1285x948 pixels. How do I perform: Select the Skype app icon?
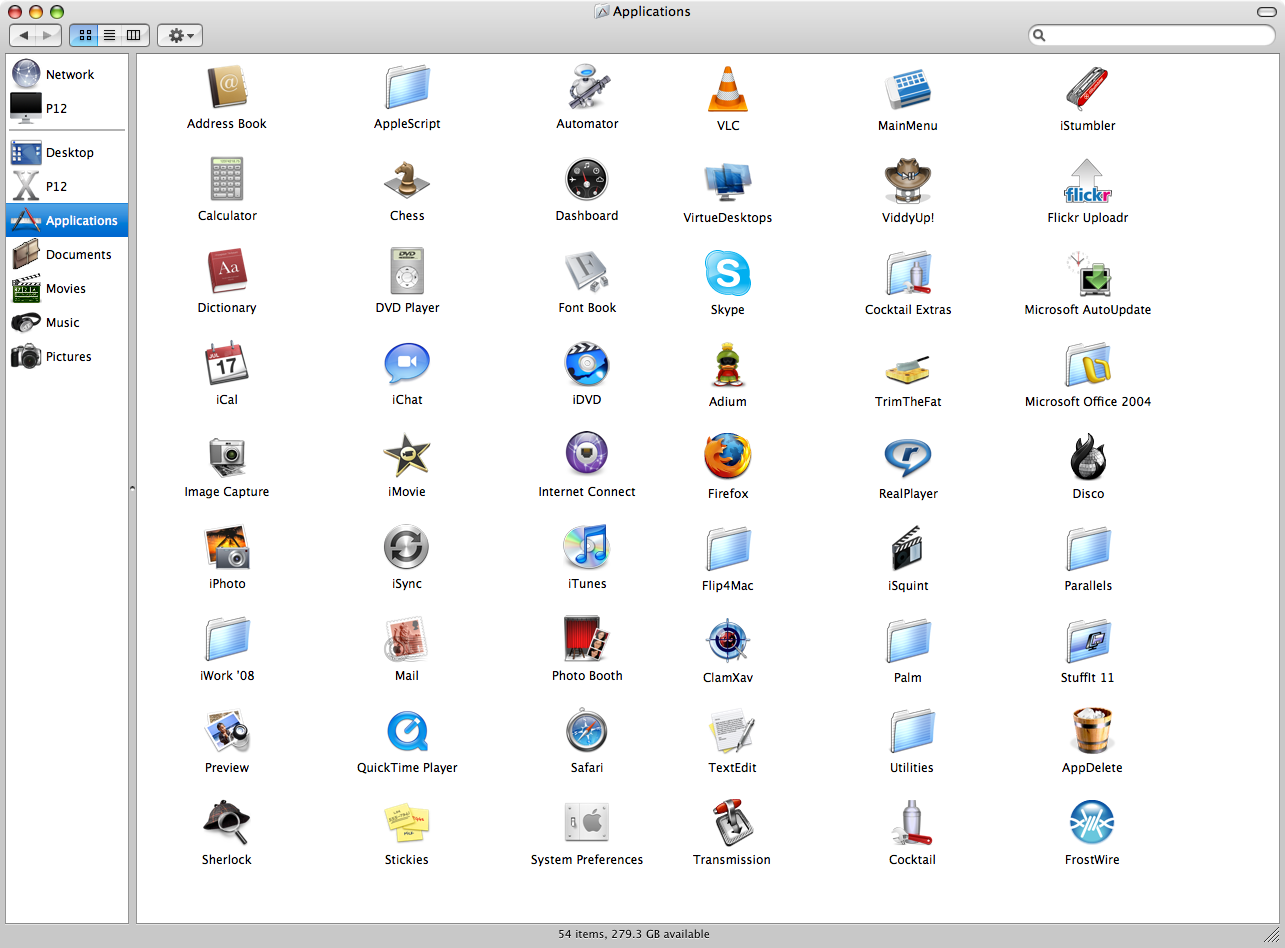coord(728,273)
